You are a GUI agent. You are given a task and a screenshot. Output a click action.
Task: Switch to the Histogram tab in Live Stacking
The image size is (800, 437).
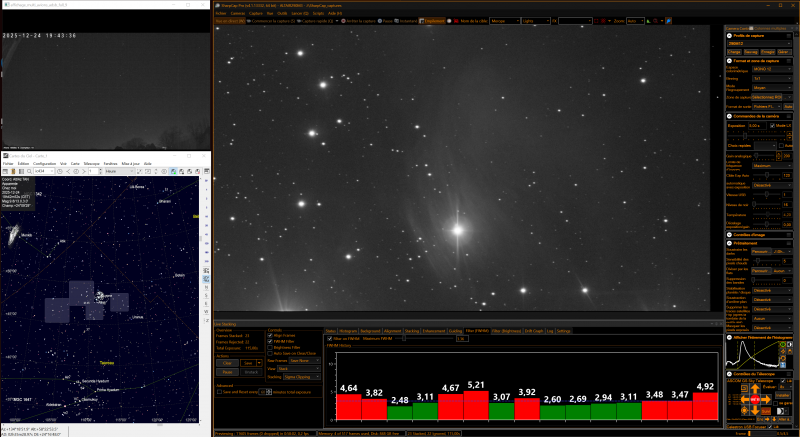pos(348,331)
